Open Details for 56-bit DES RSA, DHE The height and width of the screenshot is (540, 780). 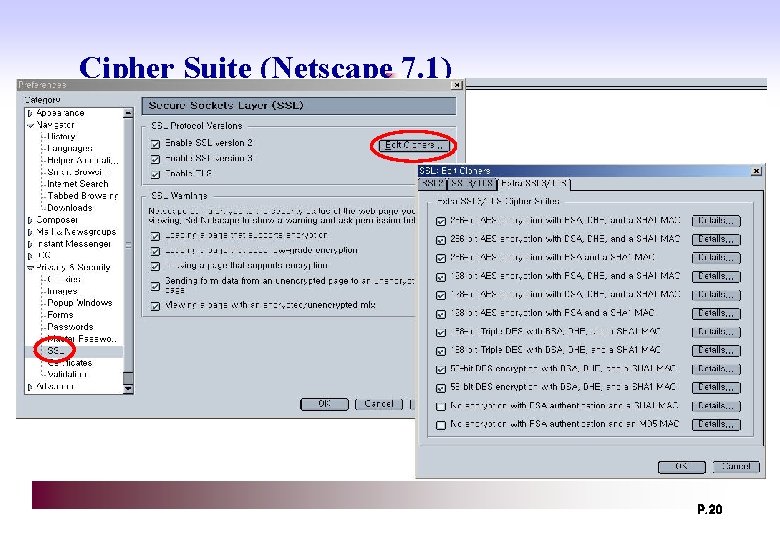pyautogui.click(x=716, y=369)
